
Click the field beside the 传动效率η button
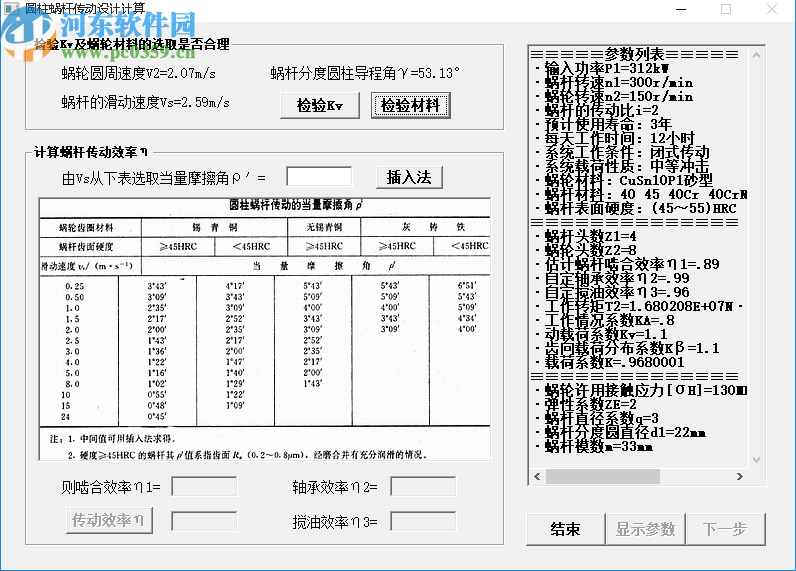click(x=204, y=521)
